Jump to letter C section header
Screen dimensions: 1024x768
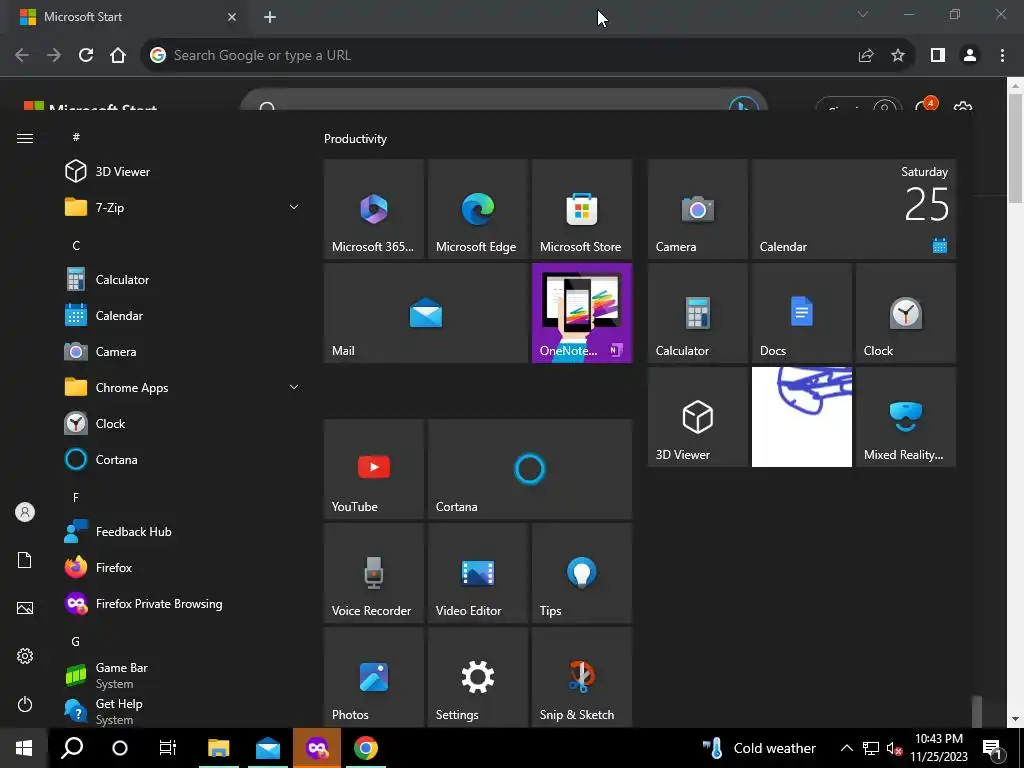coord(76,246)
